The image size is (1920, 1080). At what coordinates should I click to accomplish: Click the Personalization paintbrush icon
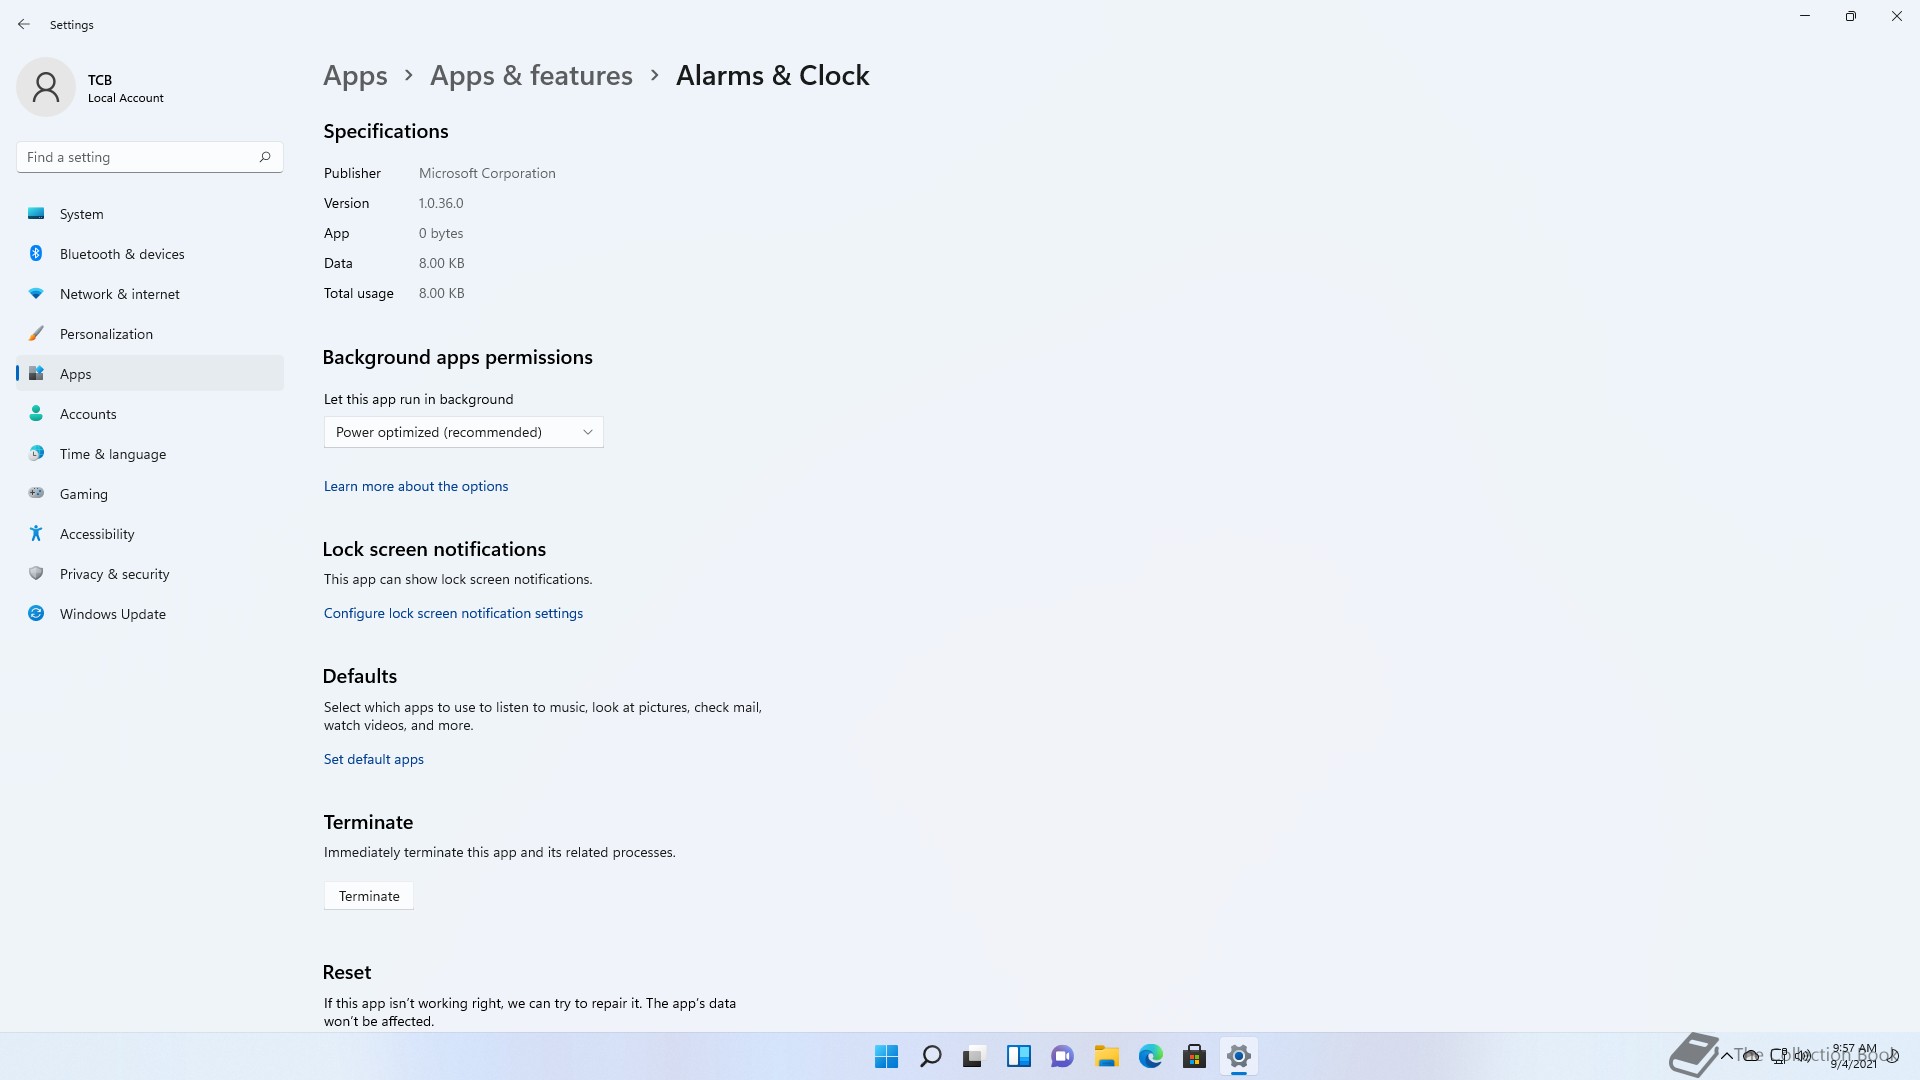point(36,333)
